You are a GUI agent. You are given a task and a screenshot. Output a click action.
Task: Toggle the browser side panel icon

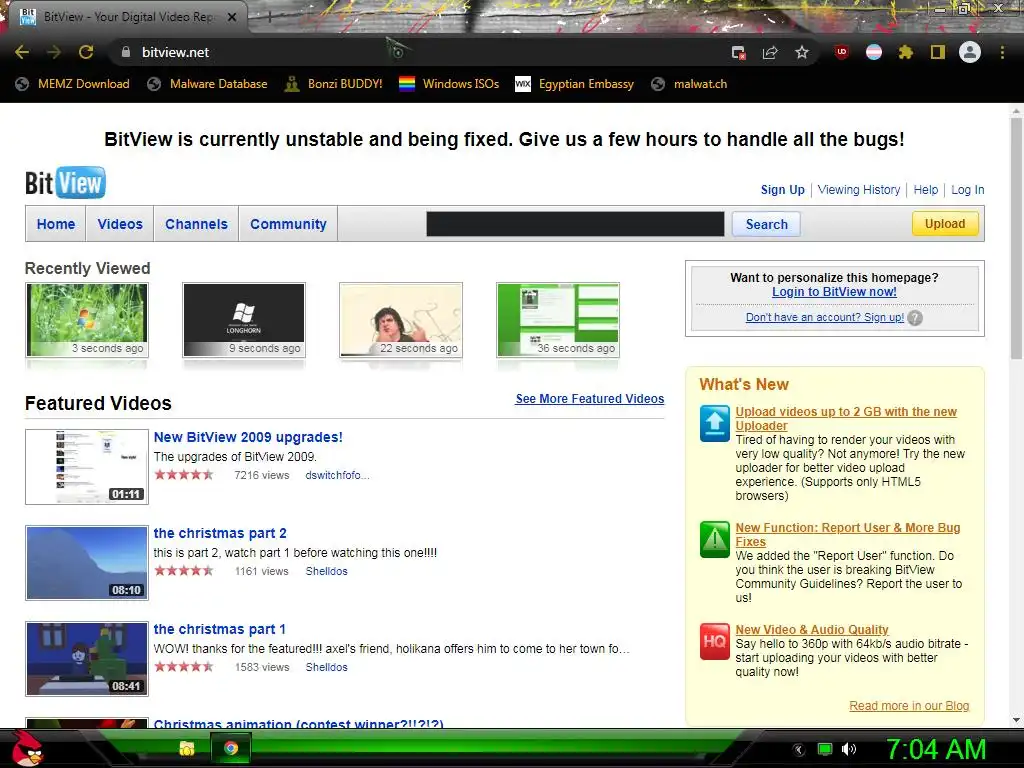pyautogui.click(x=938, y=52)
